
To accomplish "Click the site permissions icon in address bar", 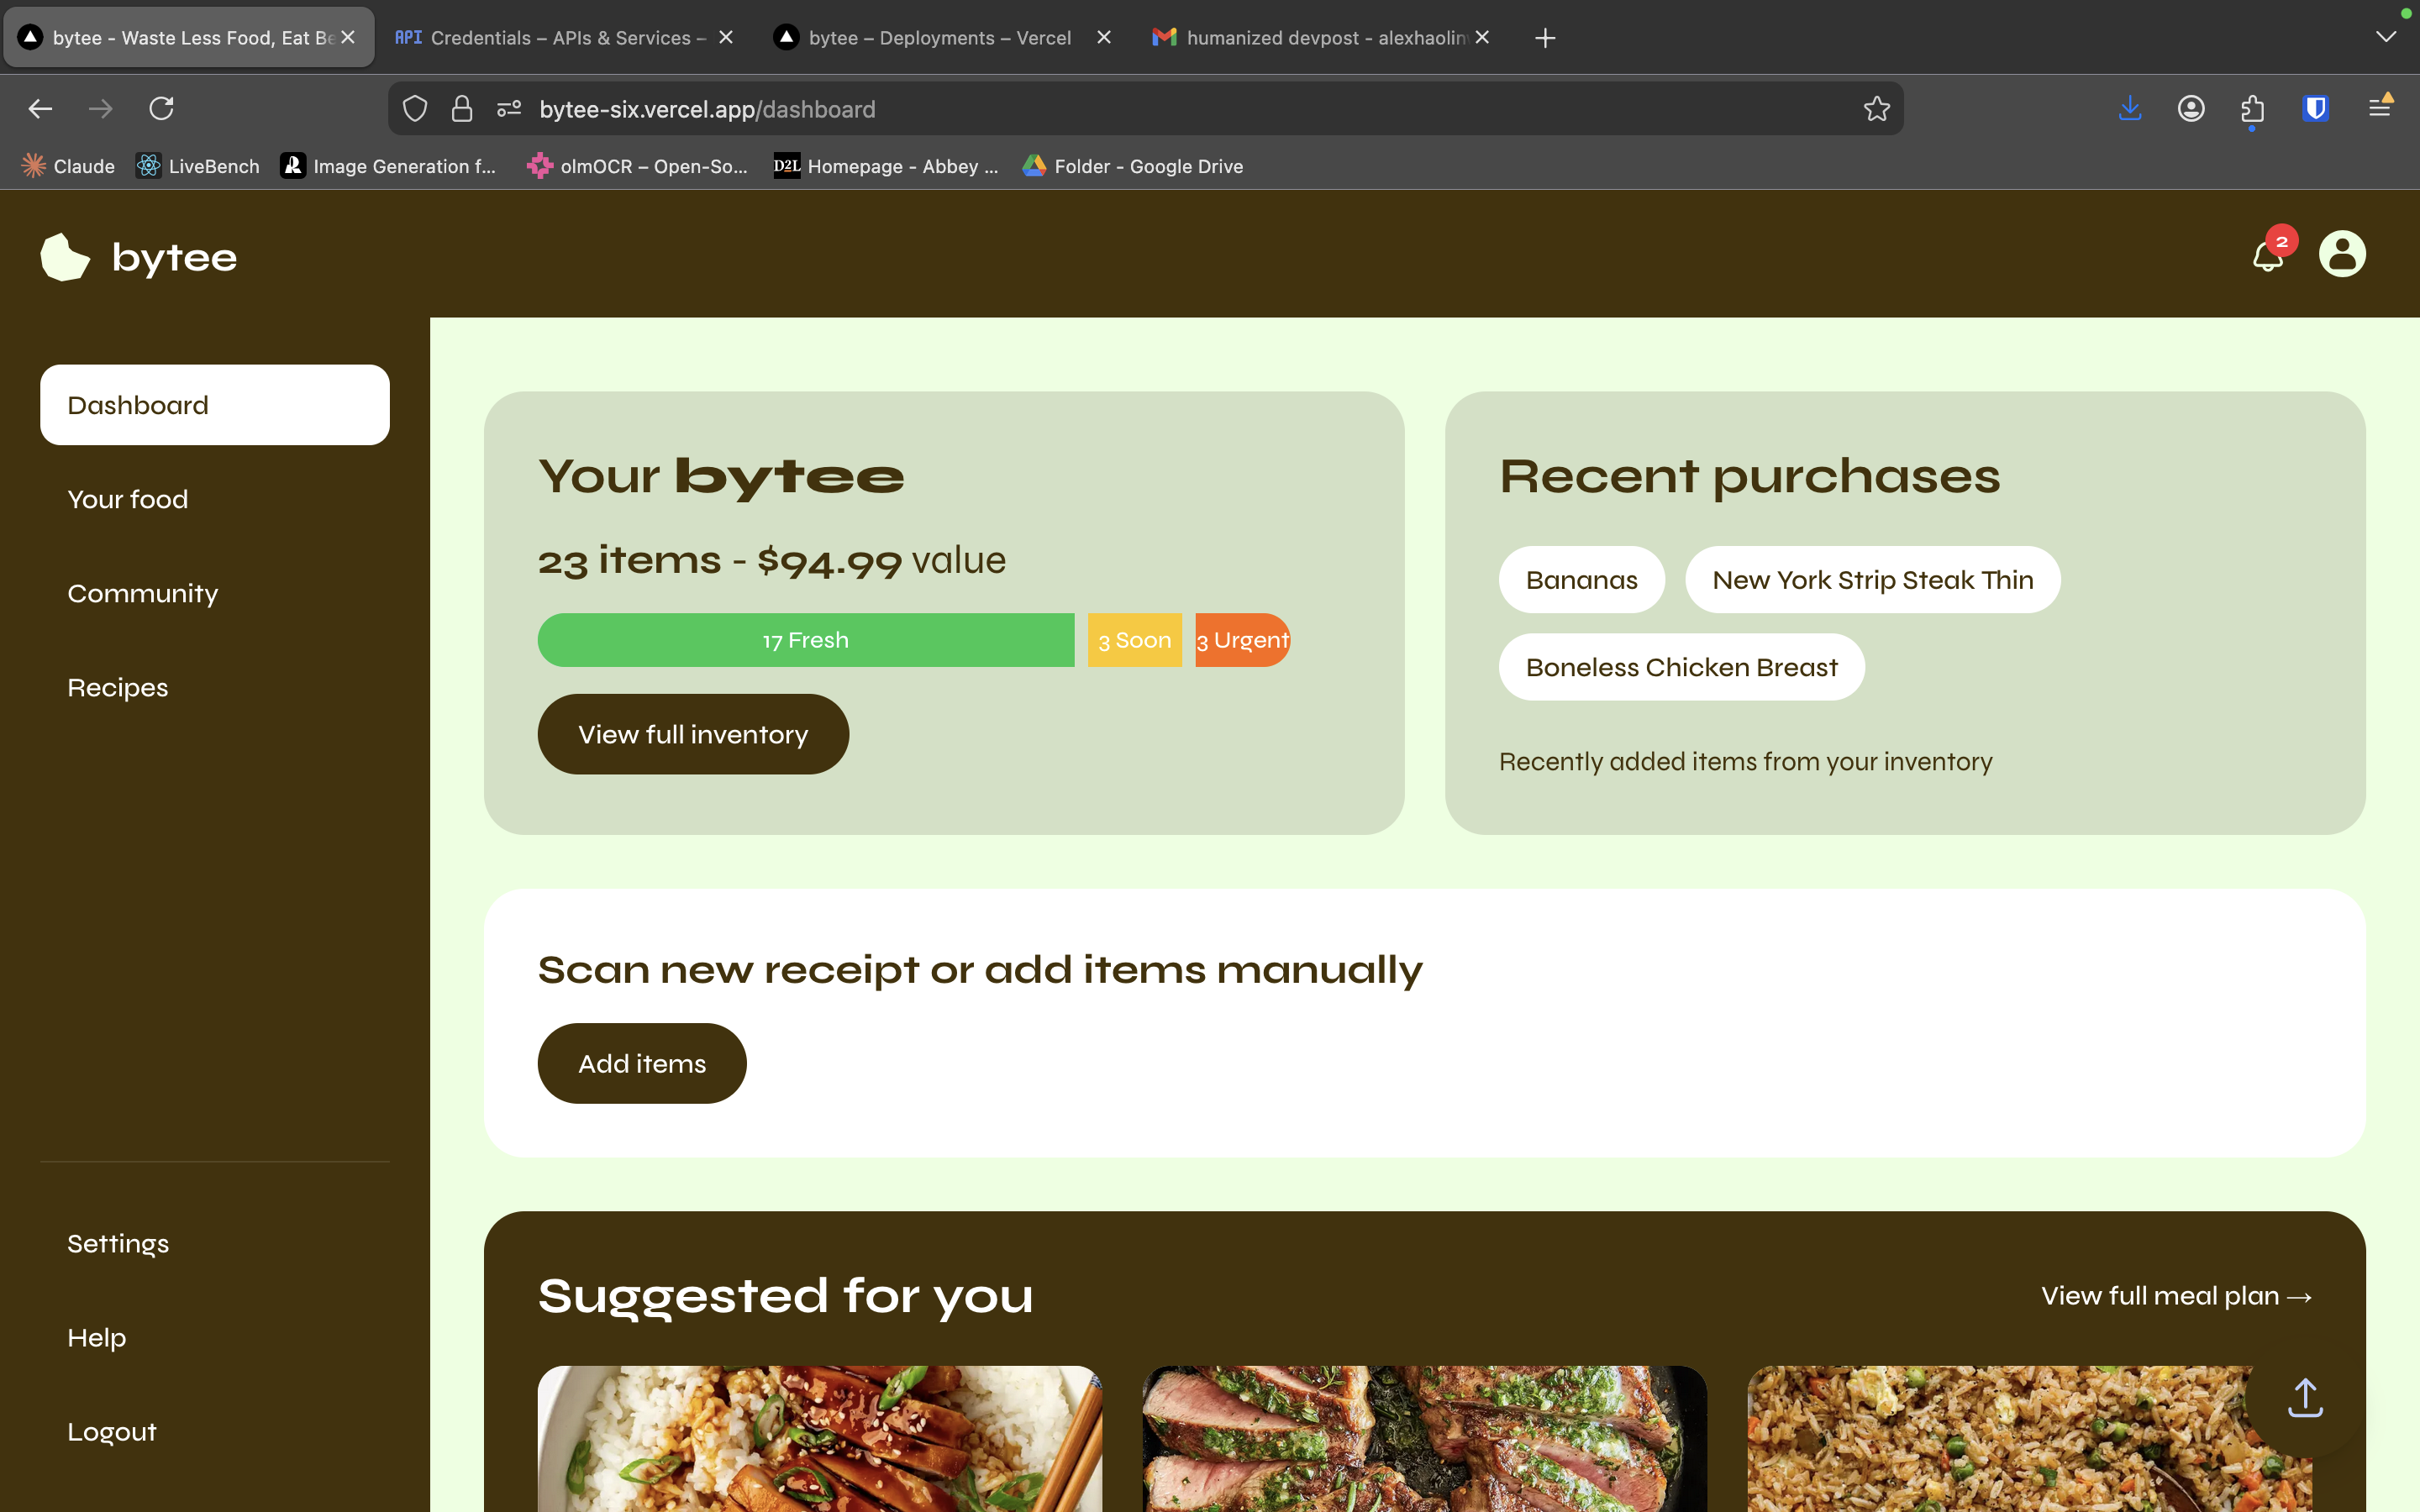I will (x=509, y=109).
